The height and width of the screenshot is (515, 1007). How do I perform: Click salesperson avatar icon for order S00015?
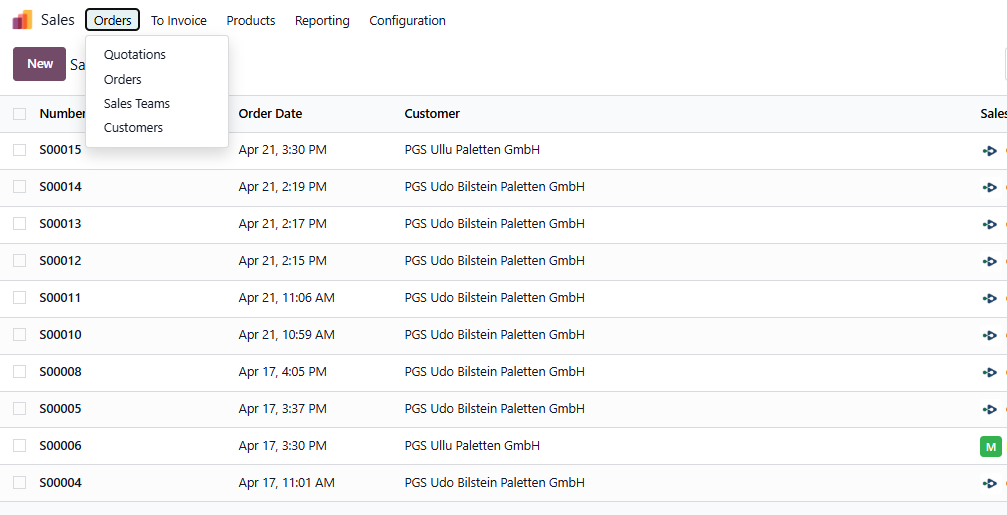[990, 151]
